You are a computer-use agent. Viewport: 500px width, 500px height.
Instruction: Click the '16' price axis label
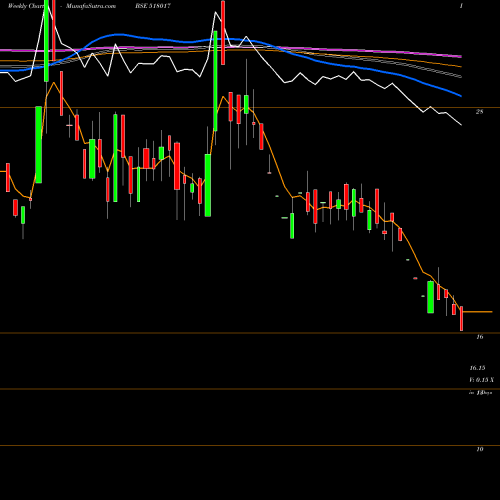coord(479,337)
